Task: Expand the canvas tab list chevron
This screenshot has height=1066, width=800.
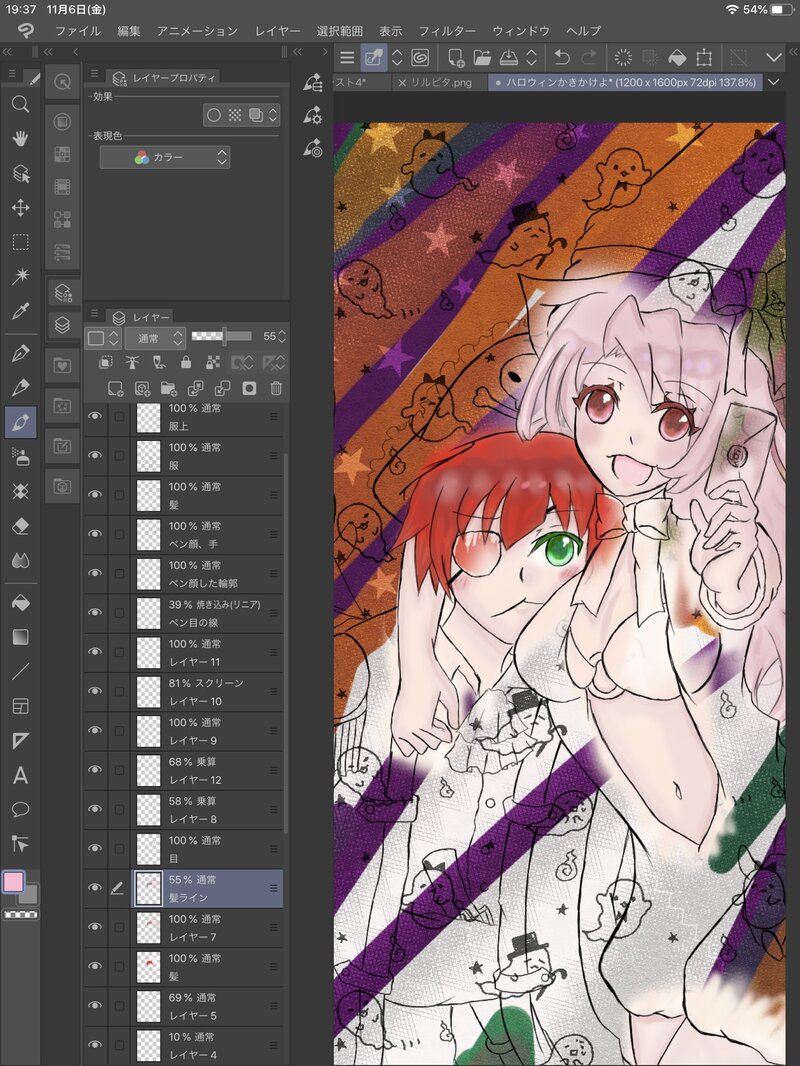Action: click(x=773, y=82)
